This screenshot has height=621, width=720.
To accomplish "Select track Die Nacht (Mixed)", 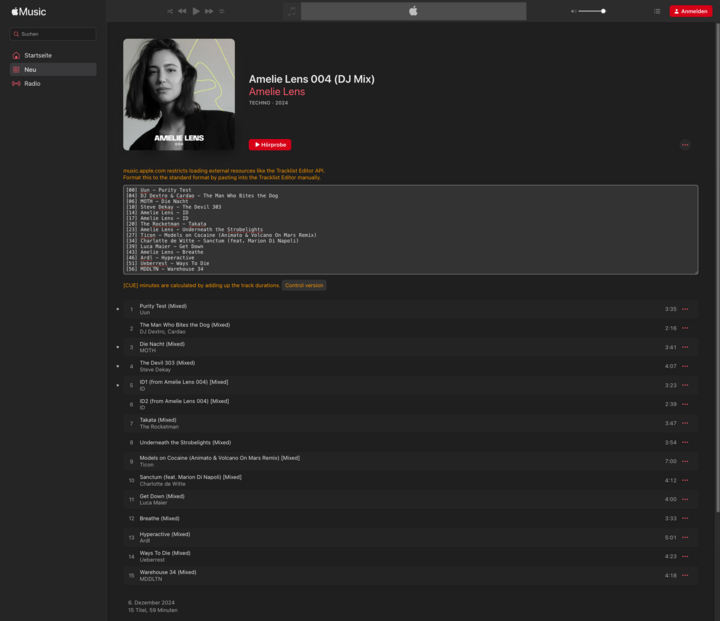I will tap(411, 347).
